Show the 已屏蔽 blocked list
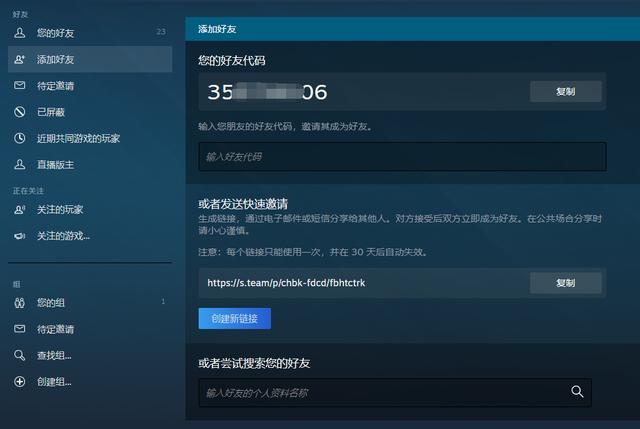Viewport: 640px width, 429px height. [90, 112]
